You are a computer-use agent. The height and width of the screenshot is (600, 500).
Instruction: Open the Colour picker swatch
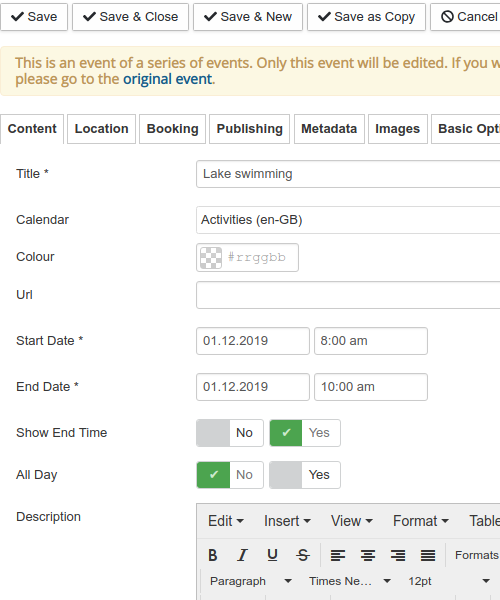click(211, 258)
